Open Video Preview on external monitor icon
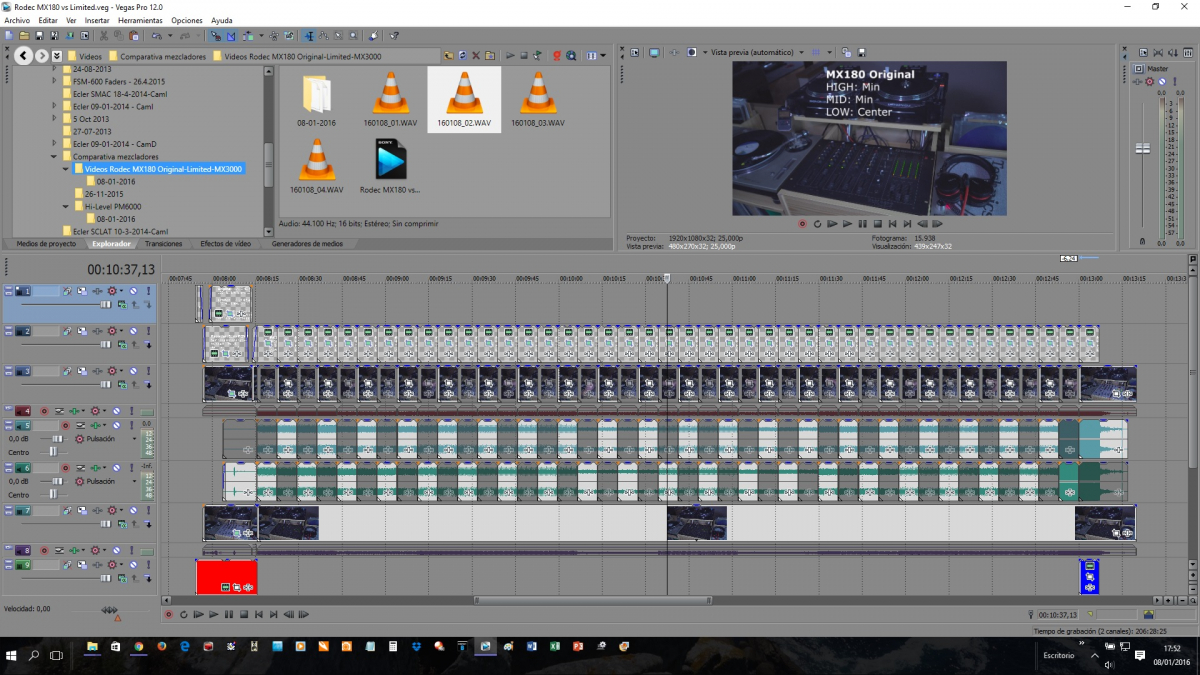 654,52
